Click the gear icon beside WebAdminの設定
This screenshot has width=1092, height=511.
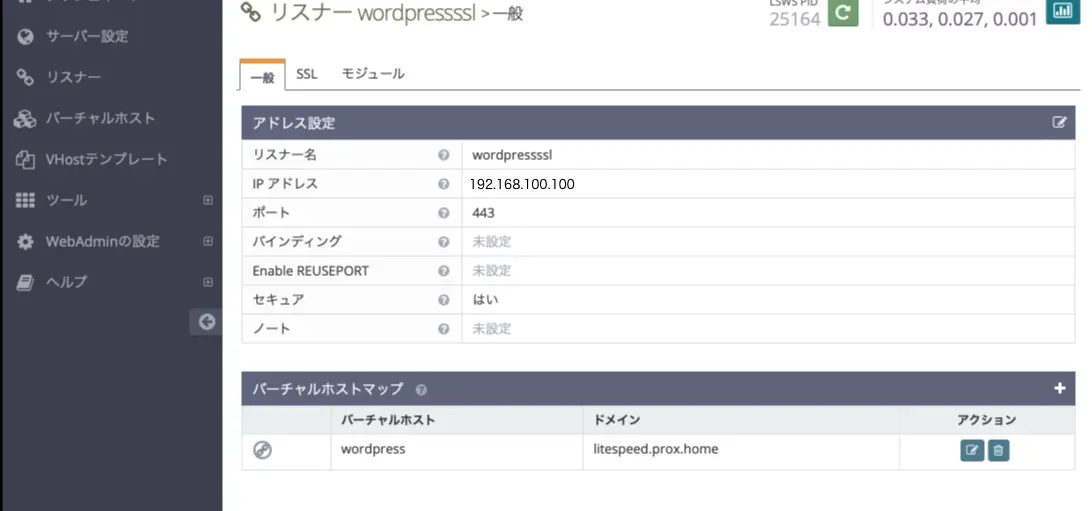pos(25,242)
